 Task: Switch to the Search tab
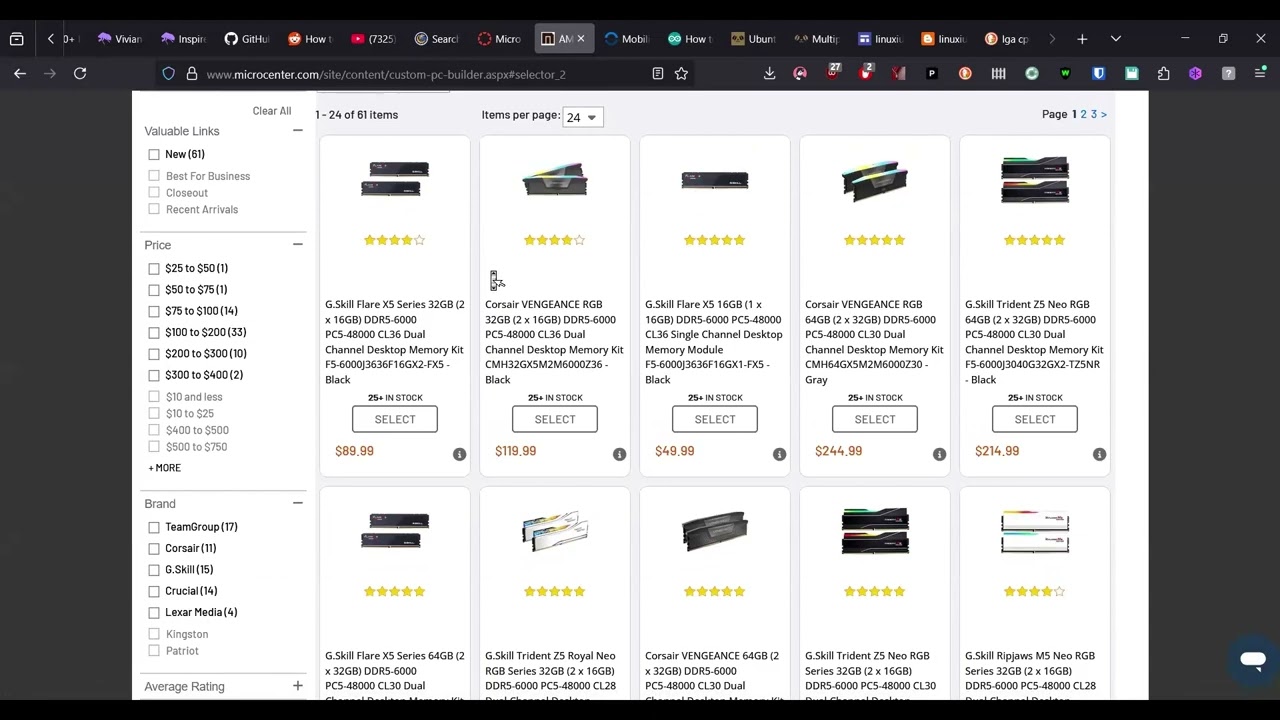click(x=435, y=39)
